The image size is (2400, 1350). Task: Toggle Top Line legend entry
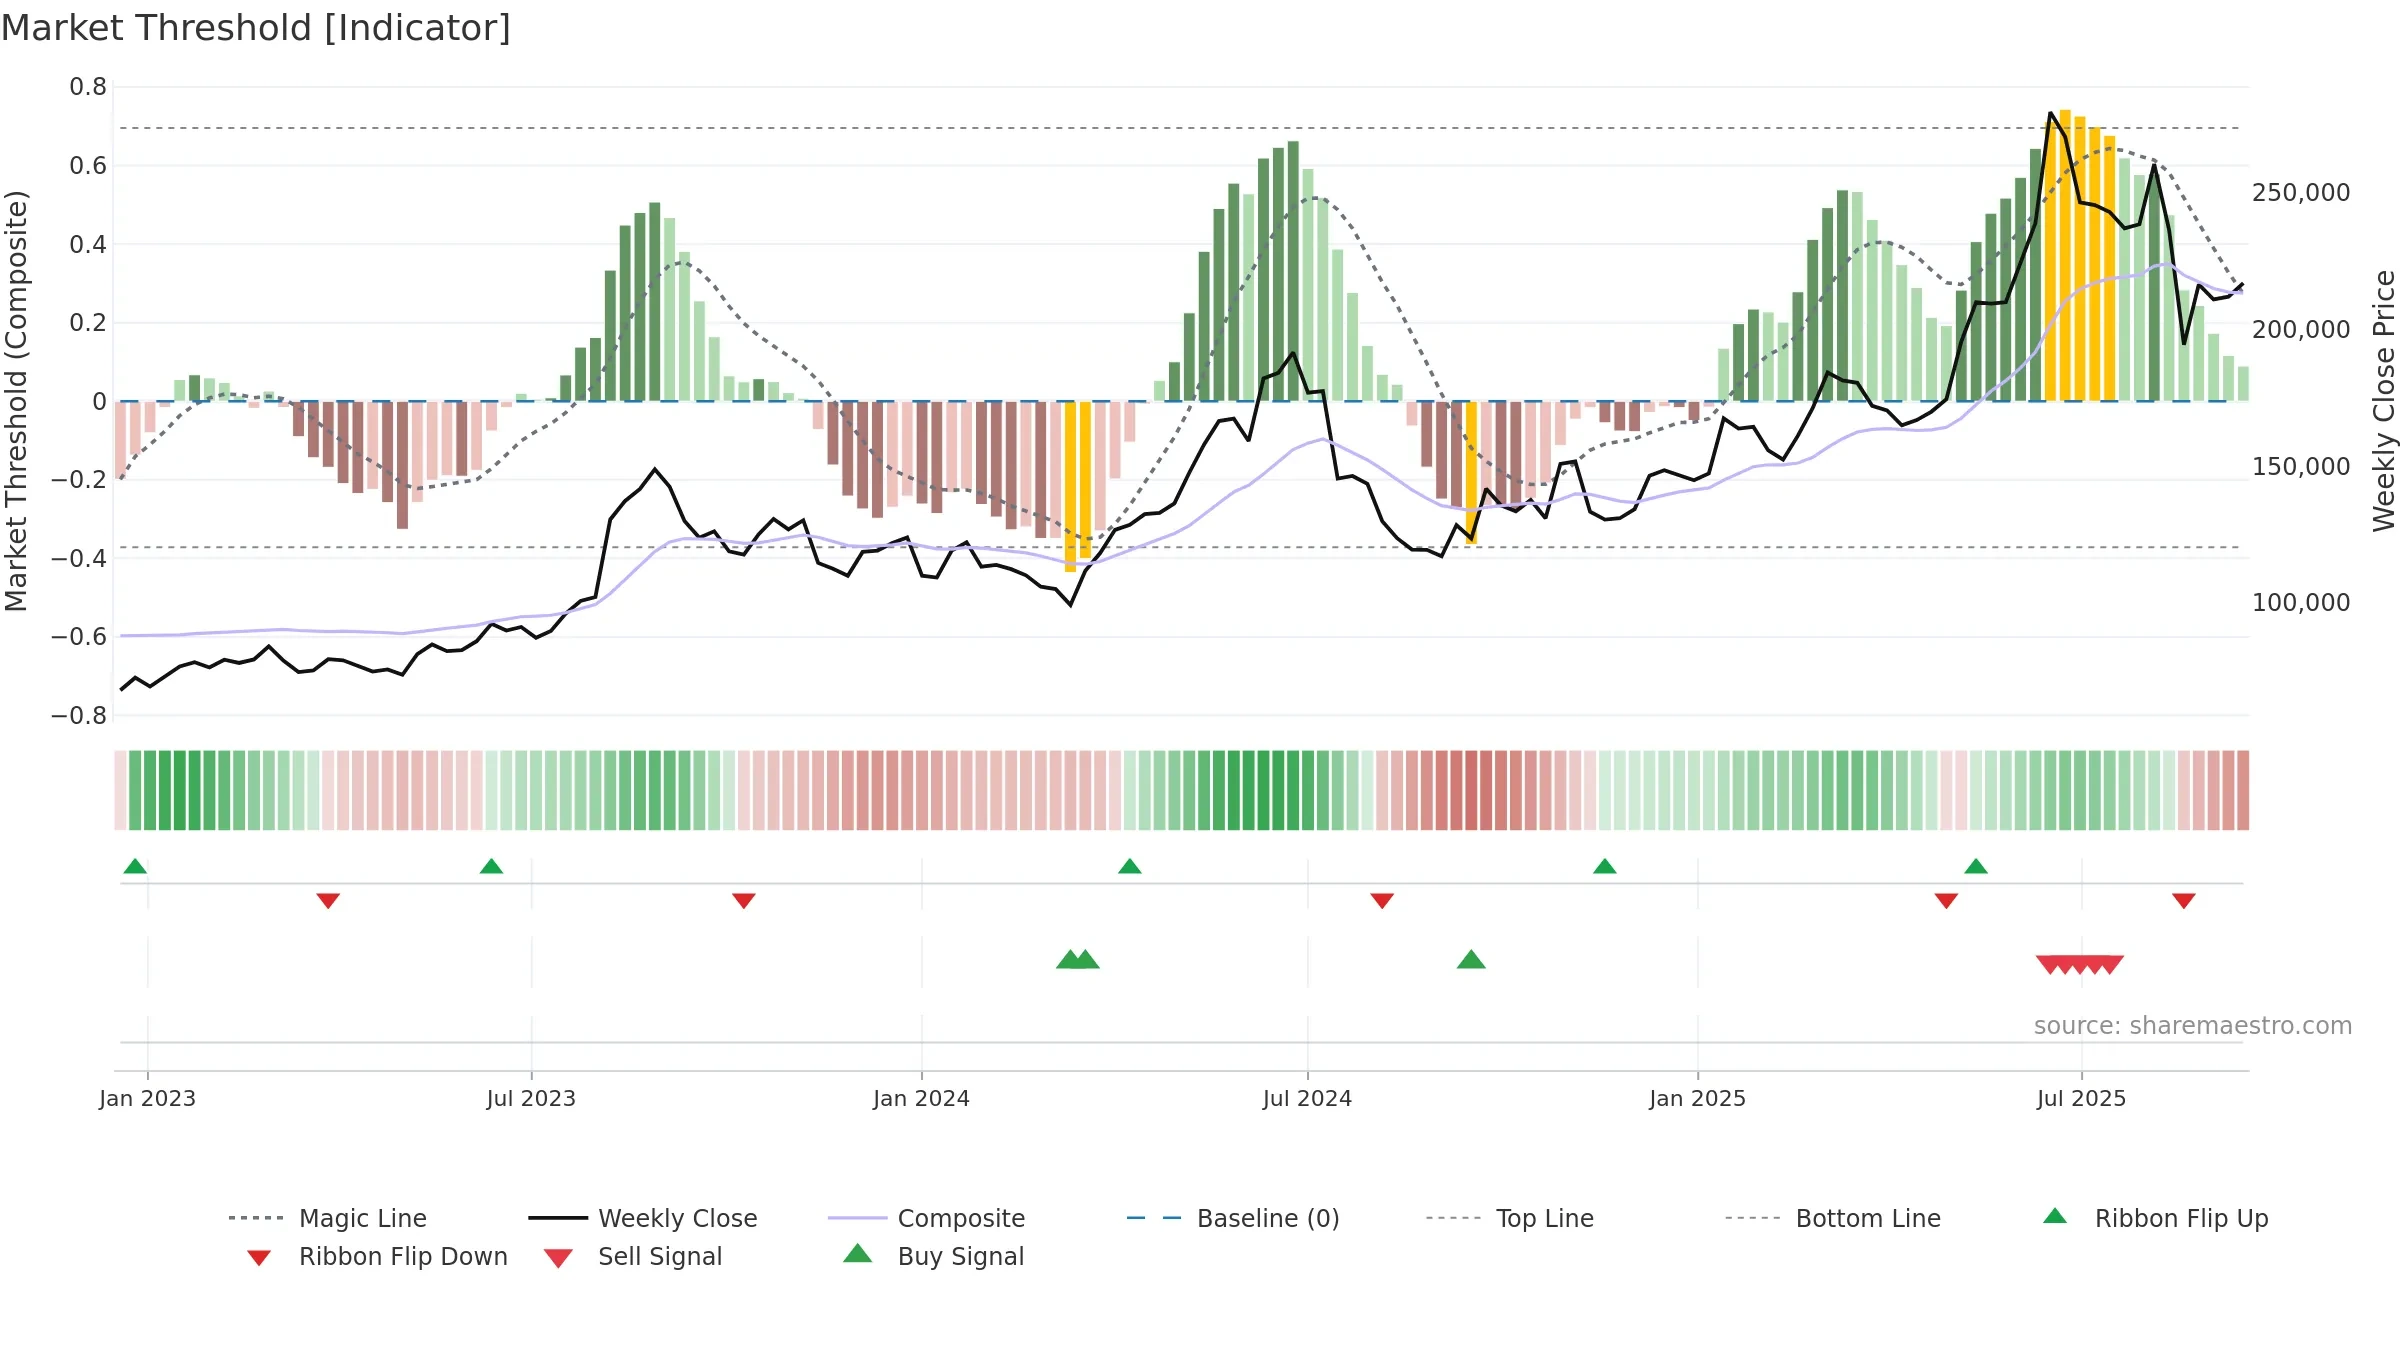point(1509,1218)
